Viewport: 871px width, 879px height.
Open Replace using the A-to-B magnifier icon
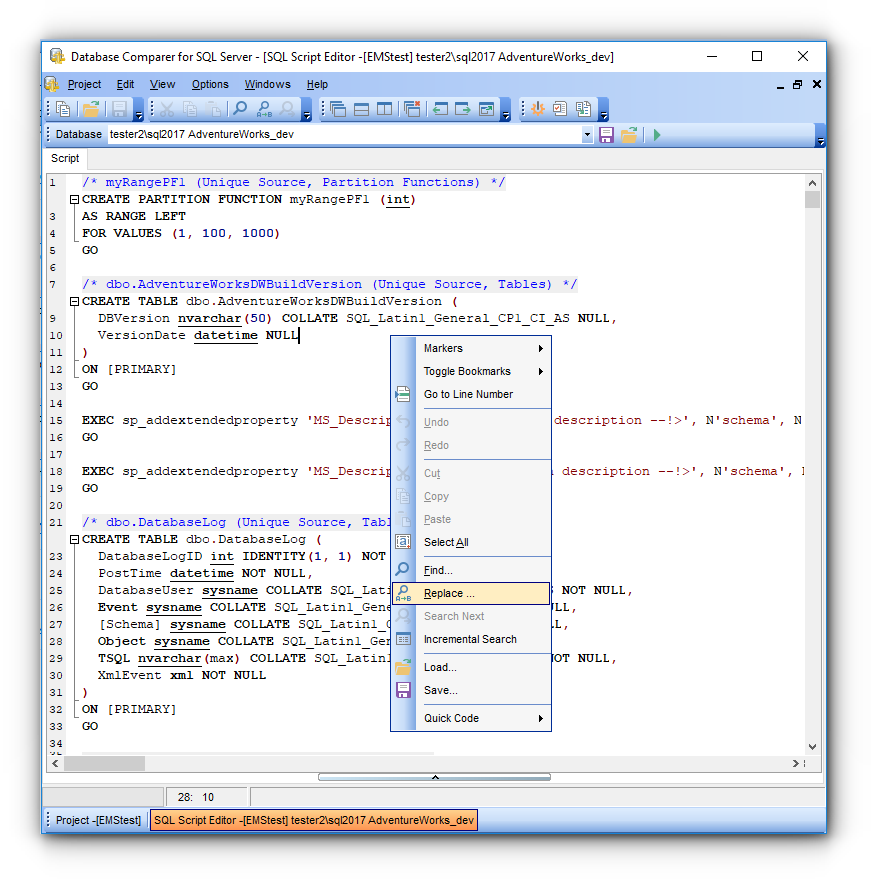[x=266, y=109]
